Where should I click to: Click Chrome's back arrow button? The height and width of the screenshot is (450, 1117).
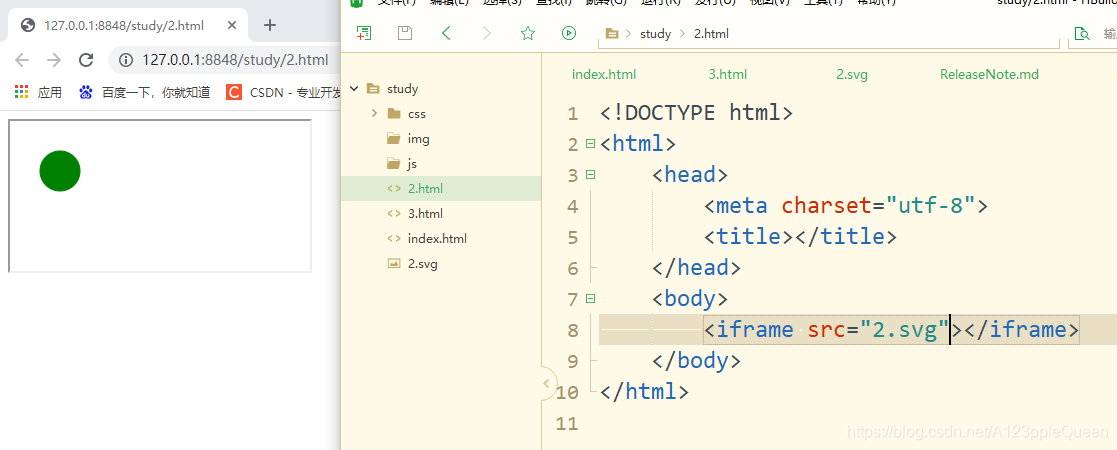(22, 60)
